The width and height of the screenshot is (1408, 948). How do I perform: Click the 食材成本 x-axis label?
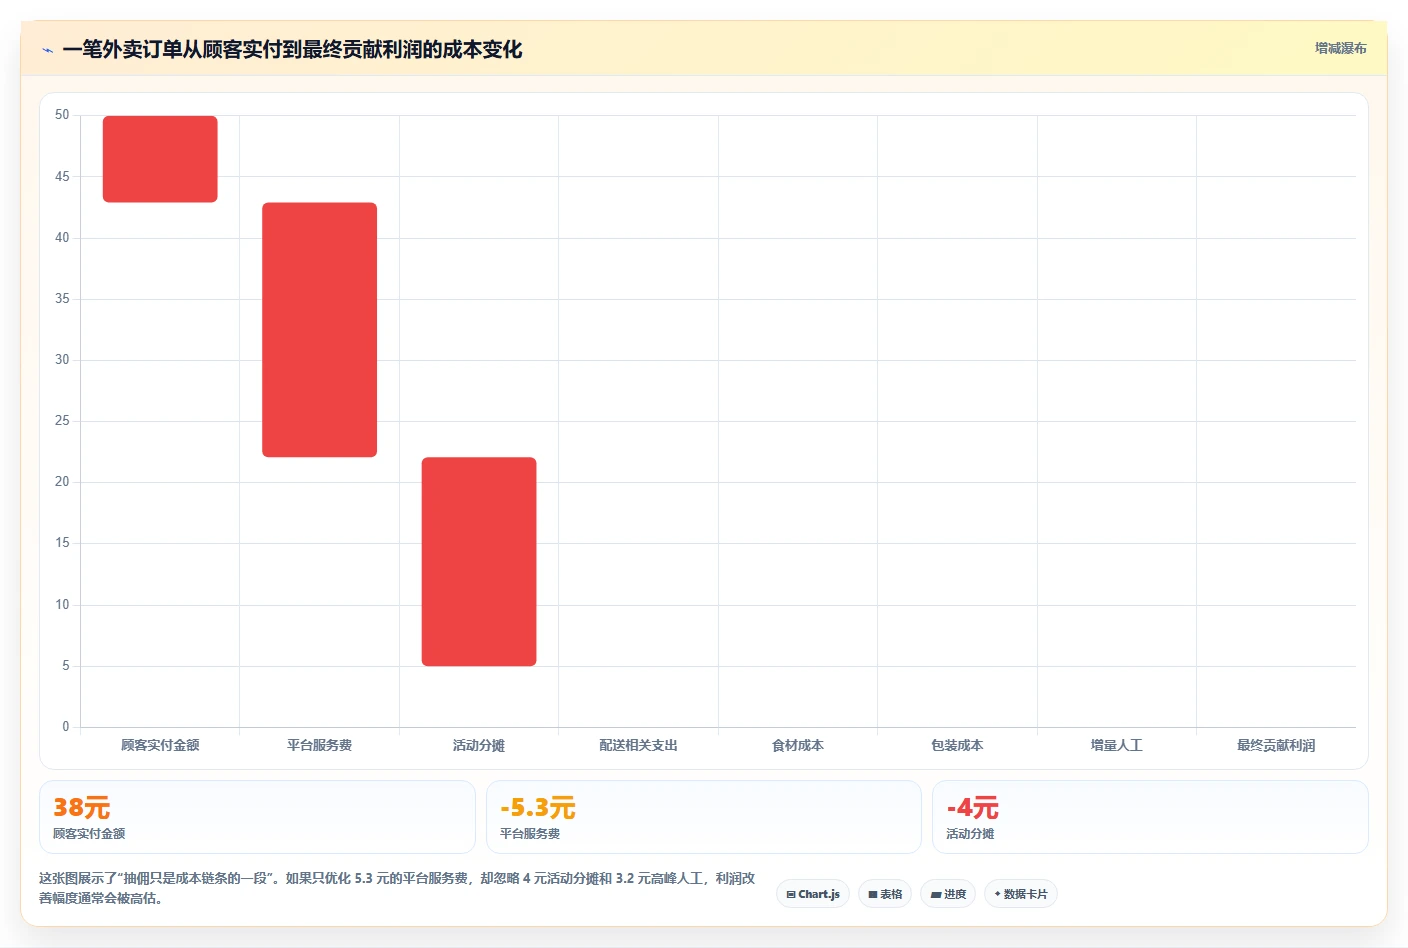(x=798, y=745)
